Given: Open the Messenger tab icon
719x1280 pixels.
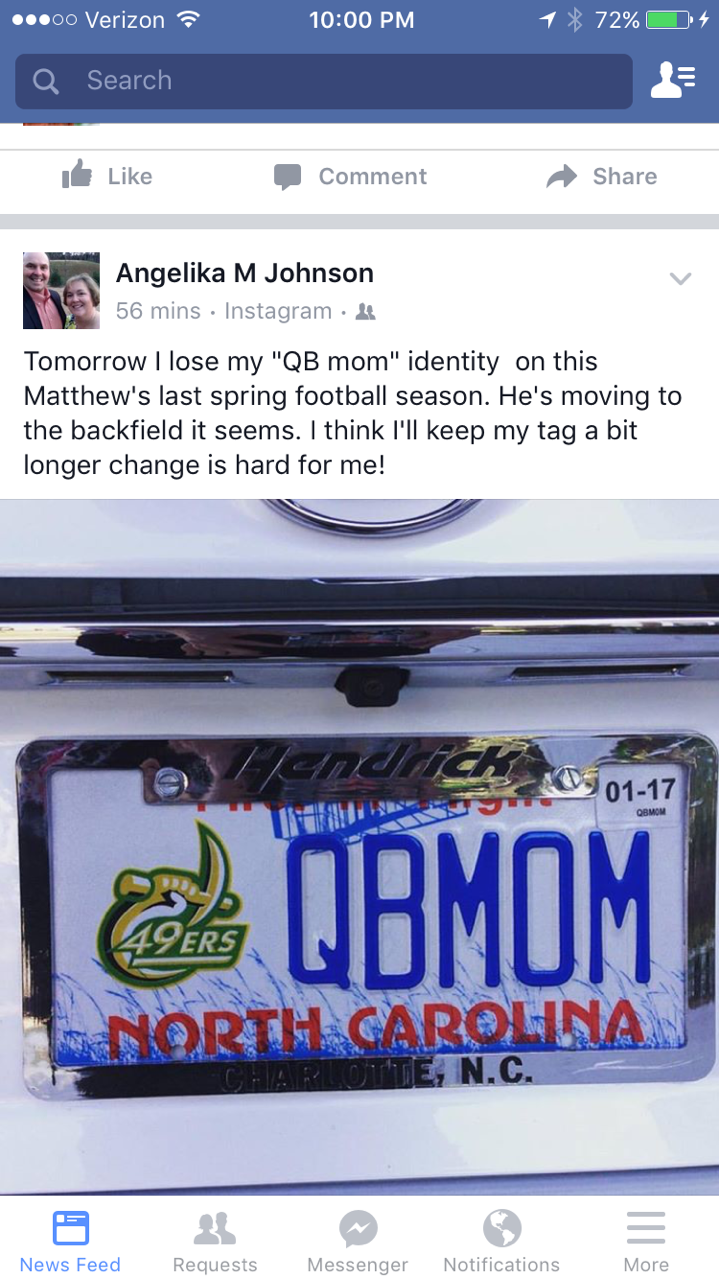Looking at the screenshot, I should pyautogui.click(x=358, y=1228).
